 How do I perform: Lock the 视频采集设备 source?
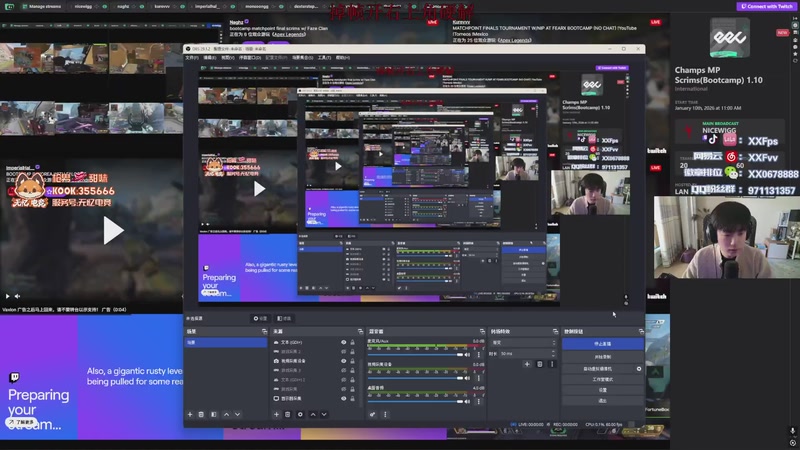coord(352,361)
